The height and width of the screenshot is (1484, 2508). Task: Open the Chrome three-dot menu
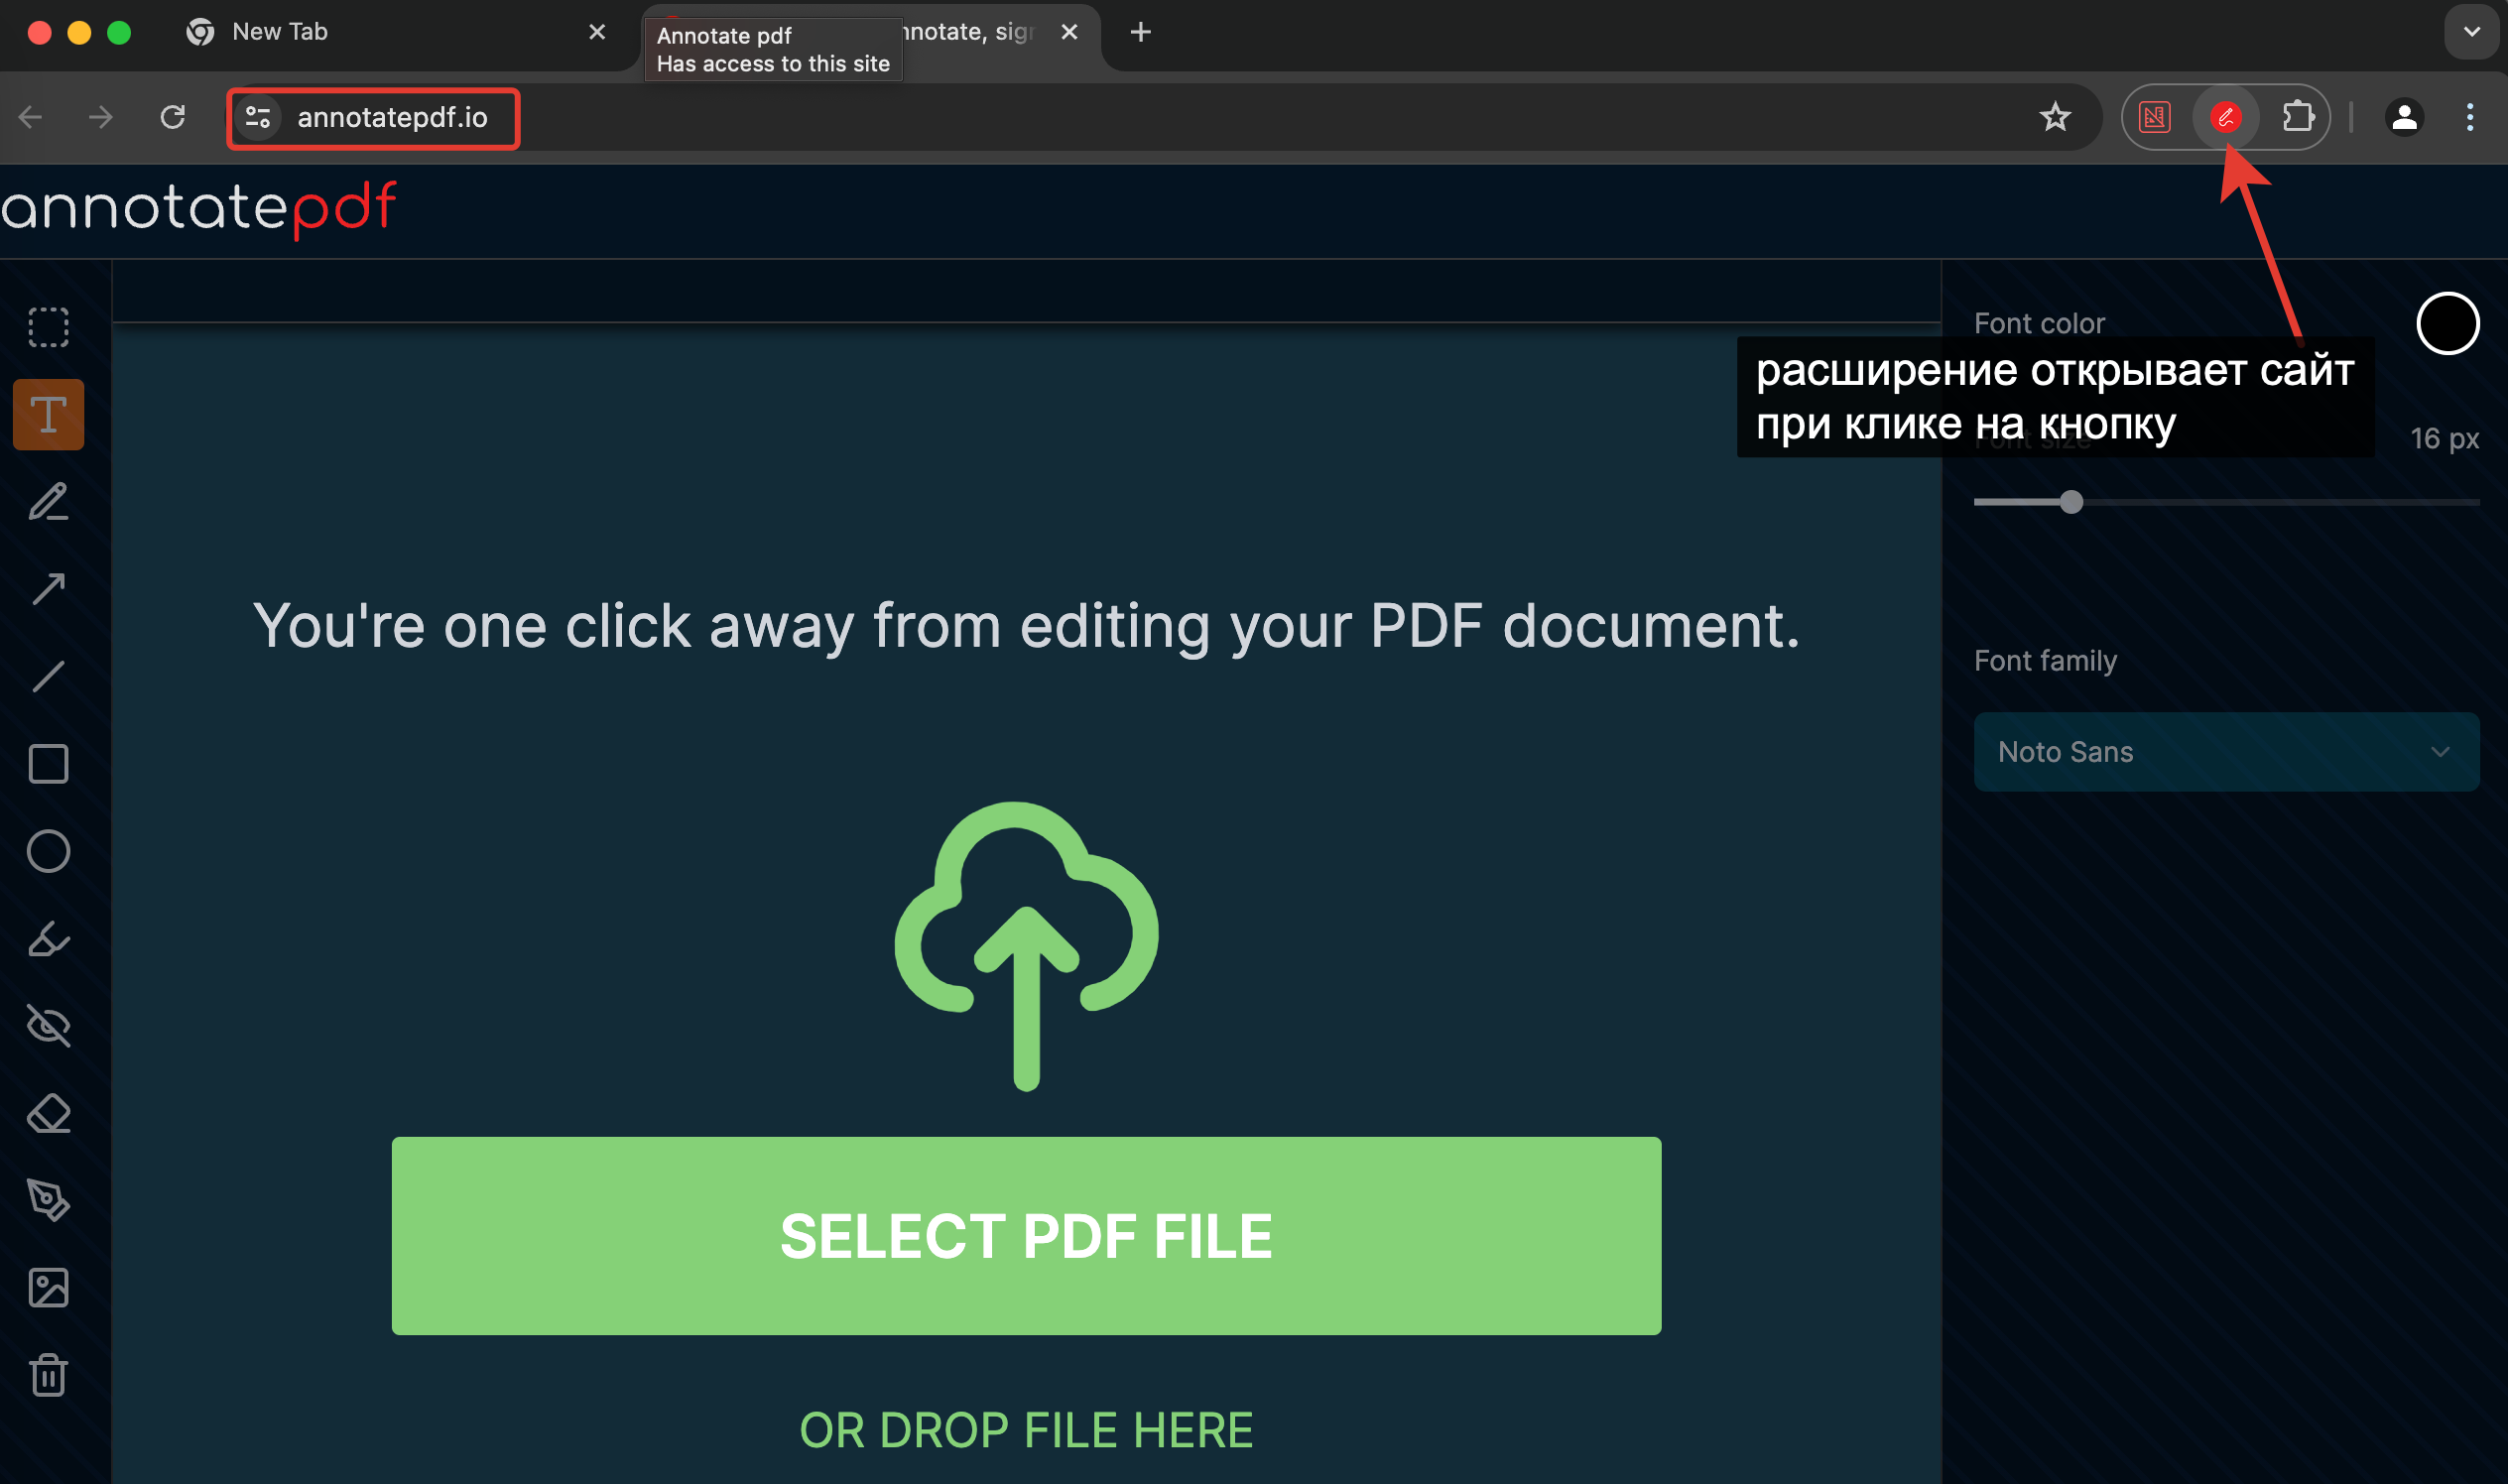(2468, 117)
